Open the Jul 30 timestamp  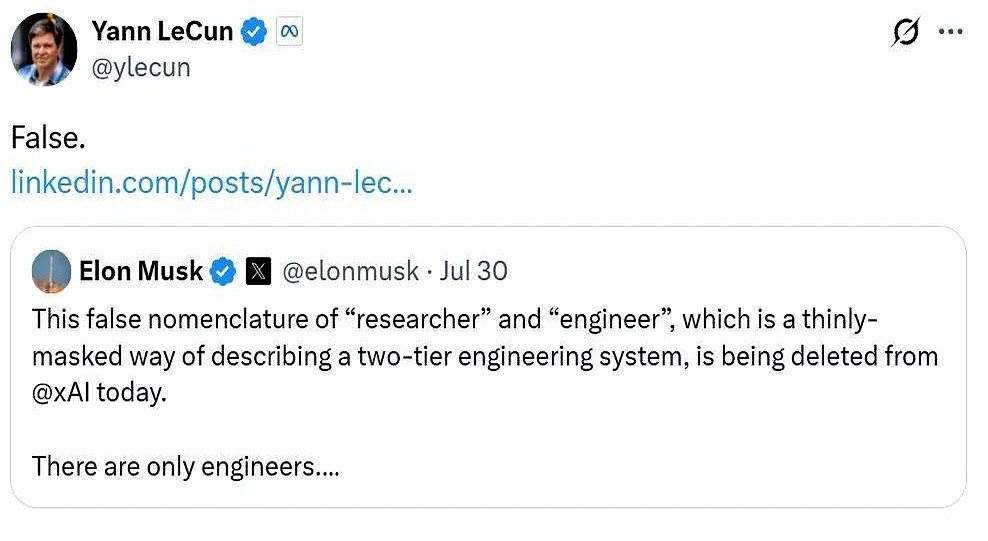pos(473,271)
